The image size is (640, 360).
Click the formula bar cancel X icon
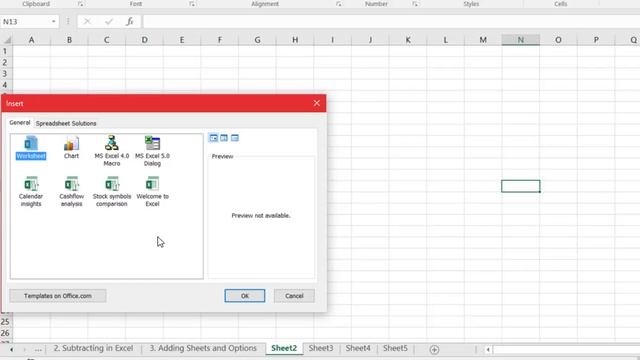(87, 22)
